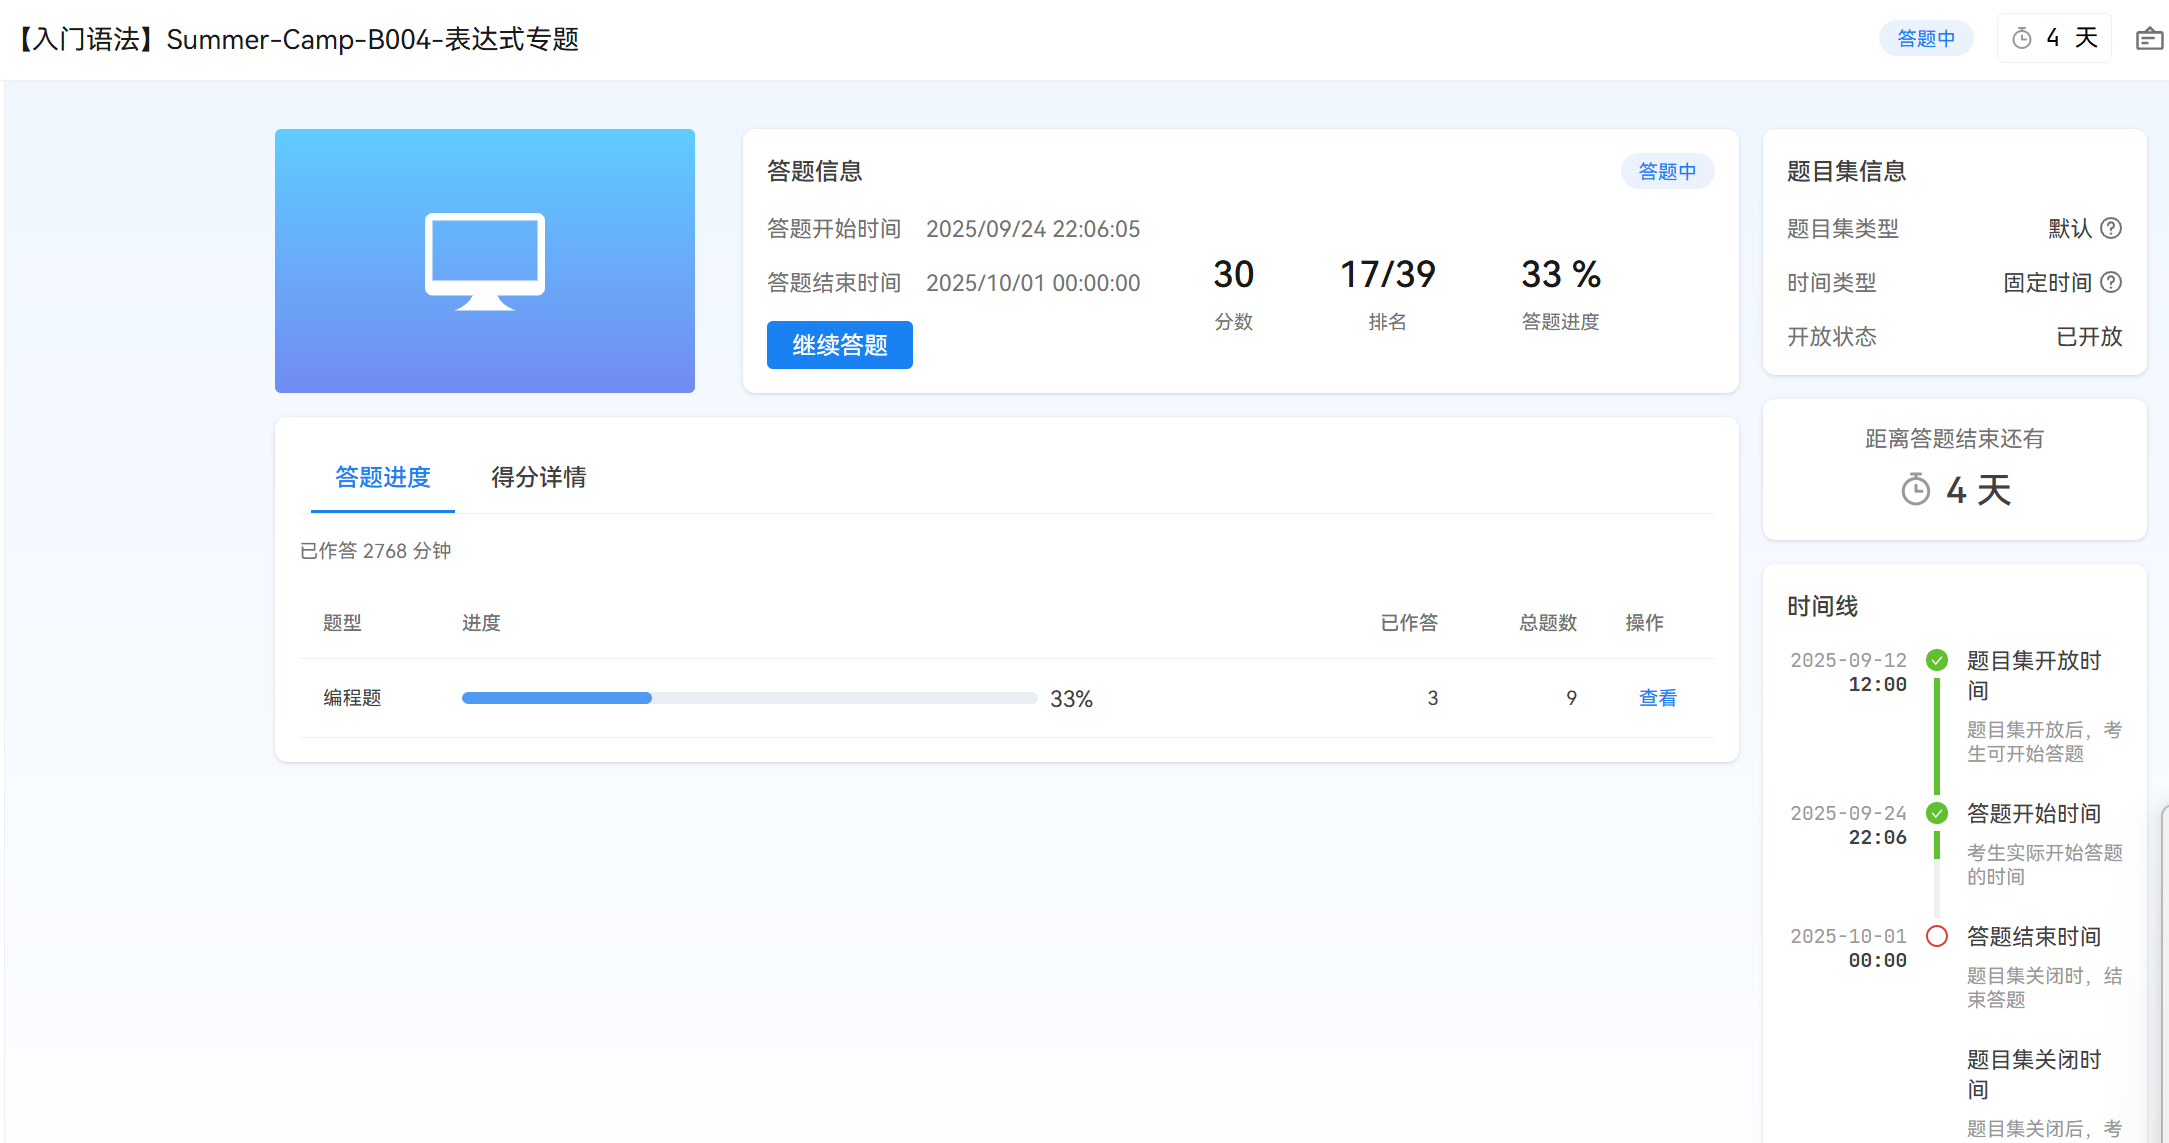Viewport: 2169px width, 1143px height.
Task: Click 查看 link in the 编程题 row
Action: (1657, 698)
